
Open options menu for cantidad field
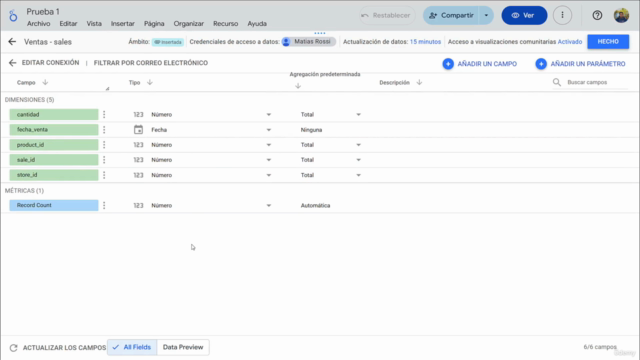coord(104,115)
